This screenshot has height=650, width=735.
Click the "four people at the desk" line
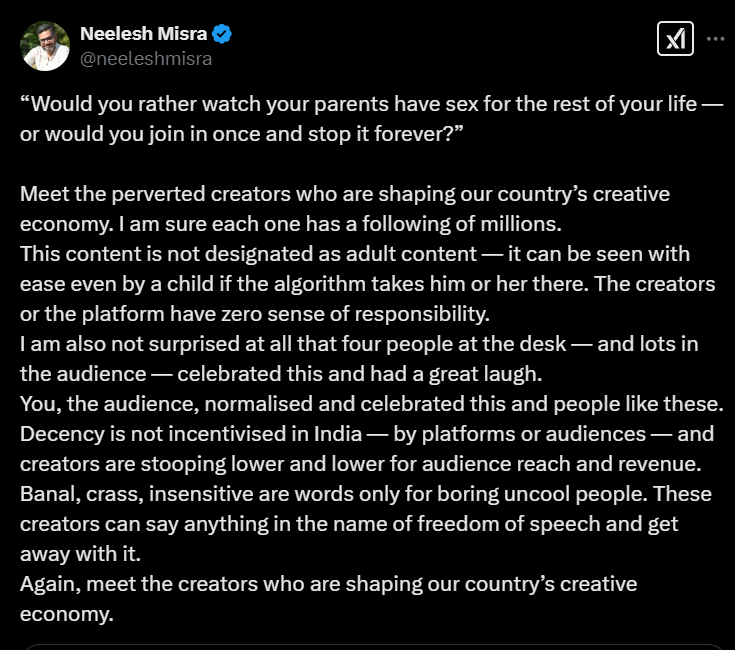pyautogui.click(x=359, y=344)
